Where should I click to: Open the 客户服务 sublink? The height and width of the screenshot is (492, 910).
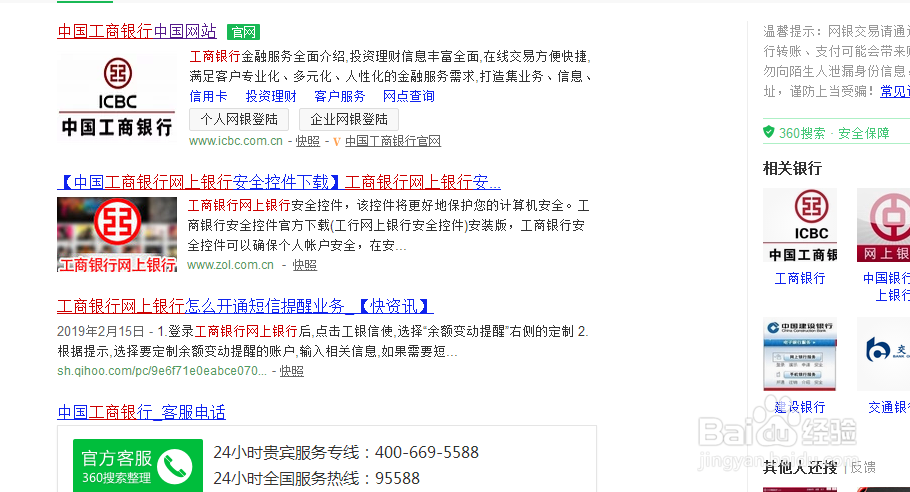pyautogui.click(x=340, y=96)
